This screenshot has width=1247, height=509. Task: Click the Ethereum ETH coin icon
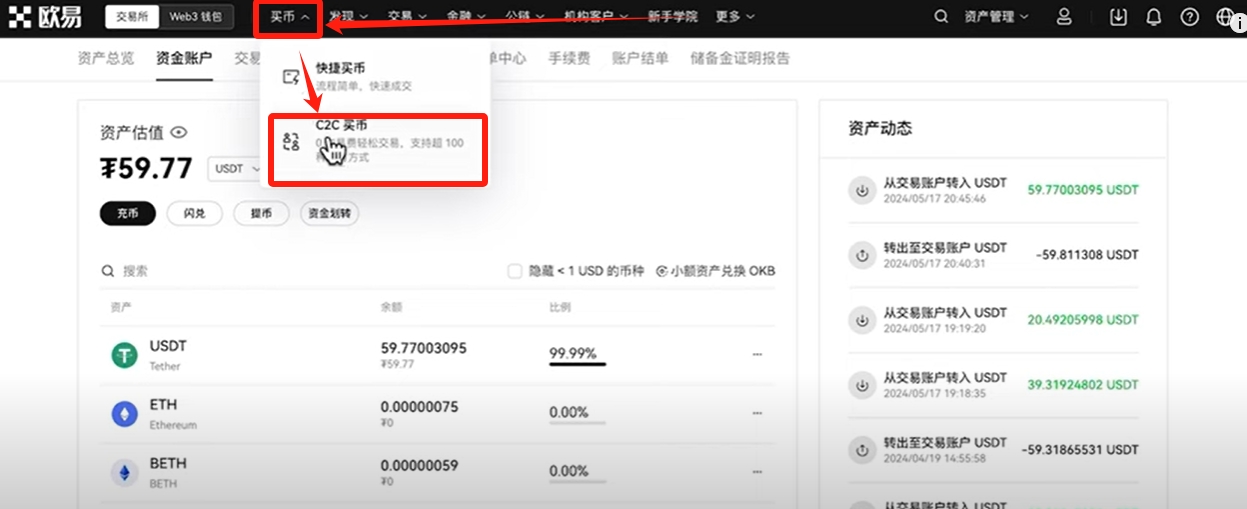[124, 414]
